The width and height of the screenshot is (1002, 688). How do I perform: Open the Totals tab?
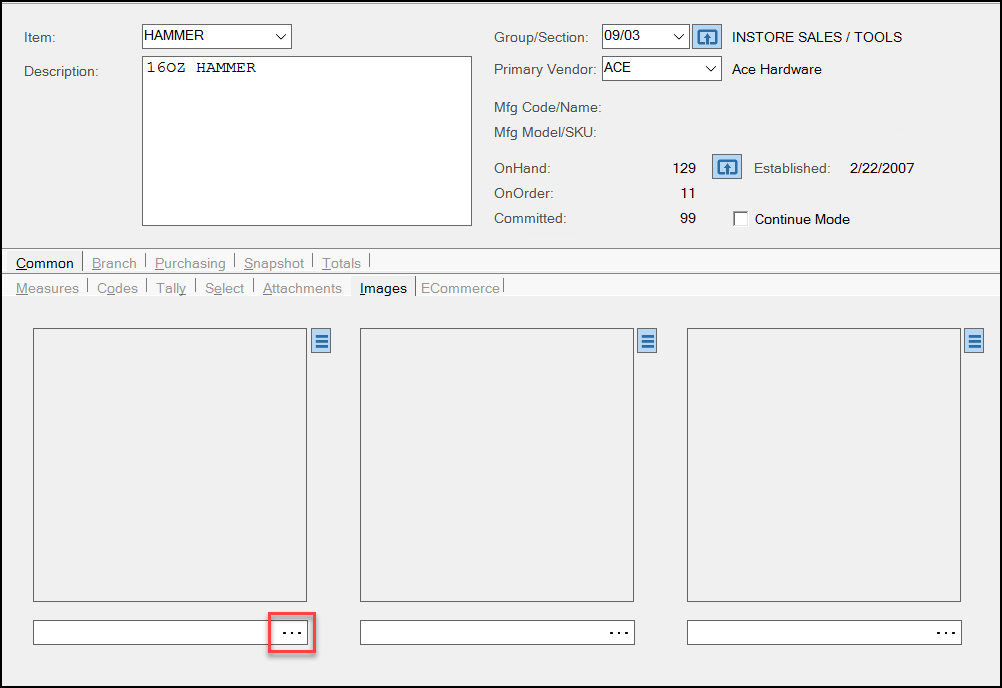coord(341,263)
